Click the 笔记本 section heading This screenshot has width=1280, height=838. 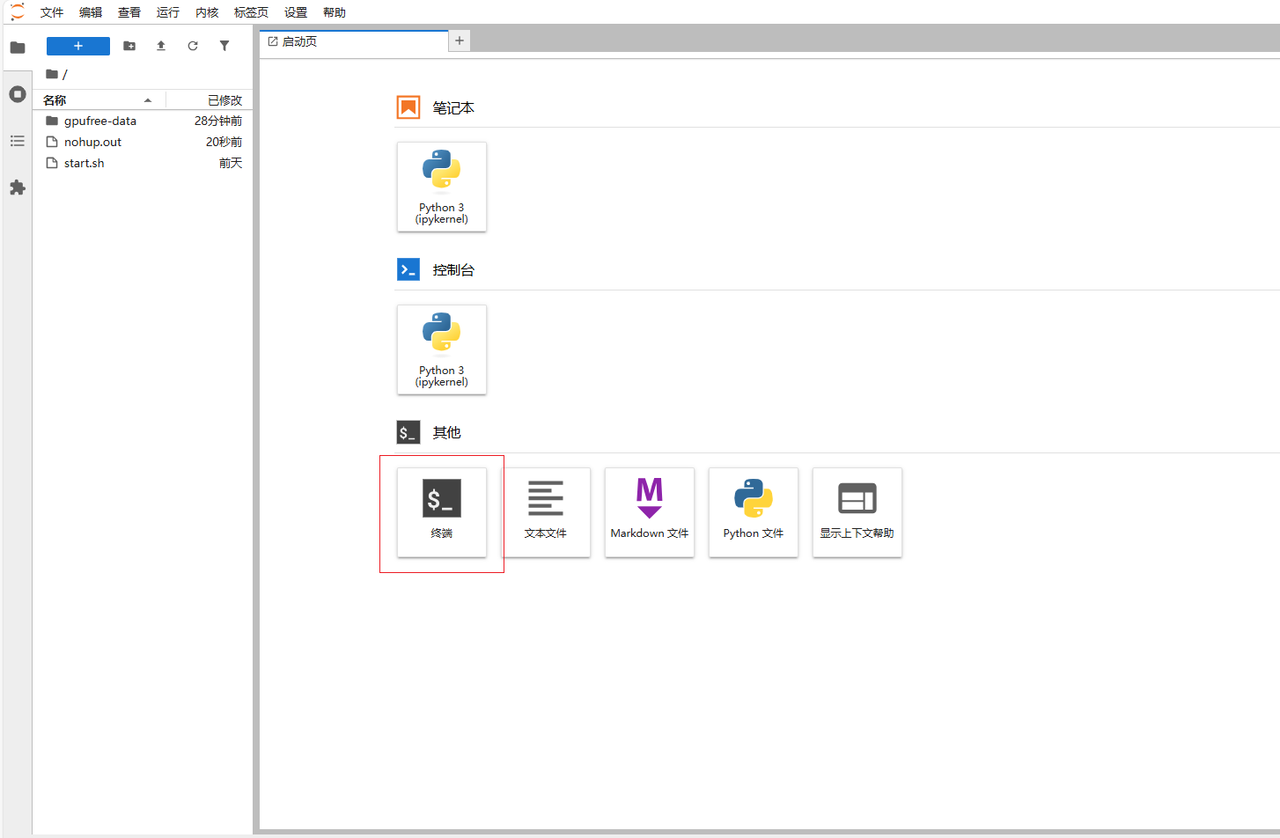[x=453, y=108]
